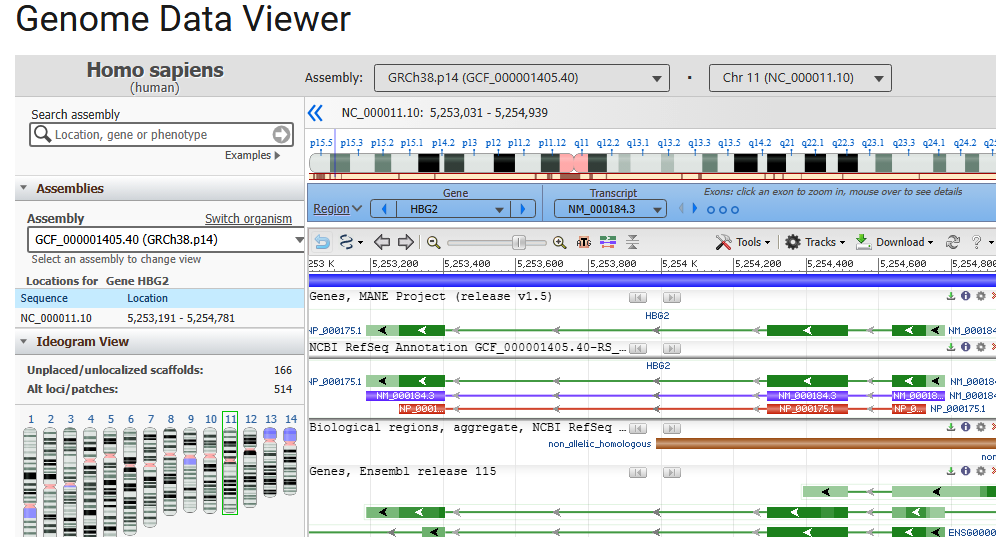Click gear icon on MANE Project track
996x537 pixels.
click(x=981, y=296)
